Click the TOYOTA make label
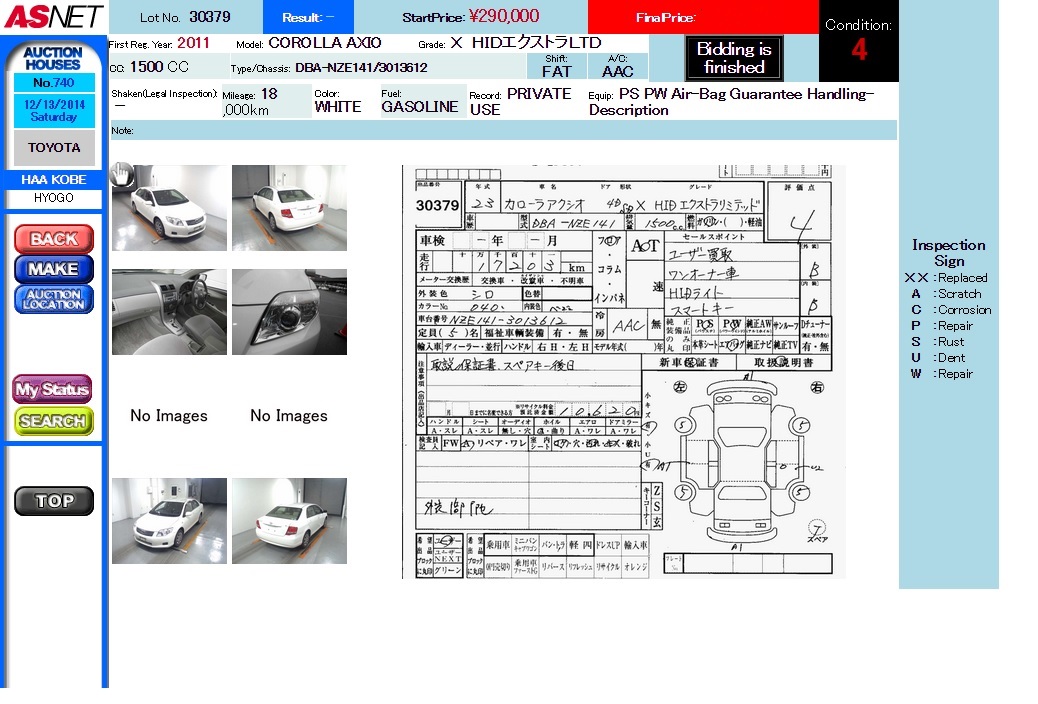 [54, 148]
